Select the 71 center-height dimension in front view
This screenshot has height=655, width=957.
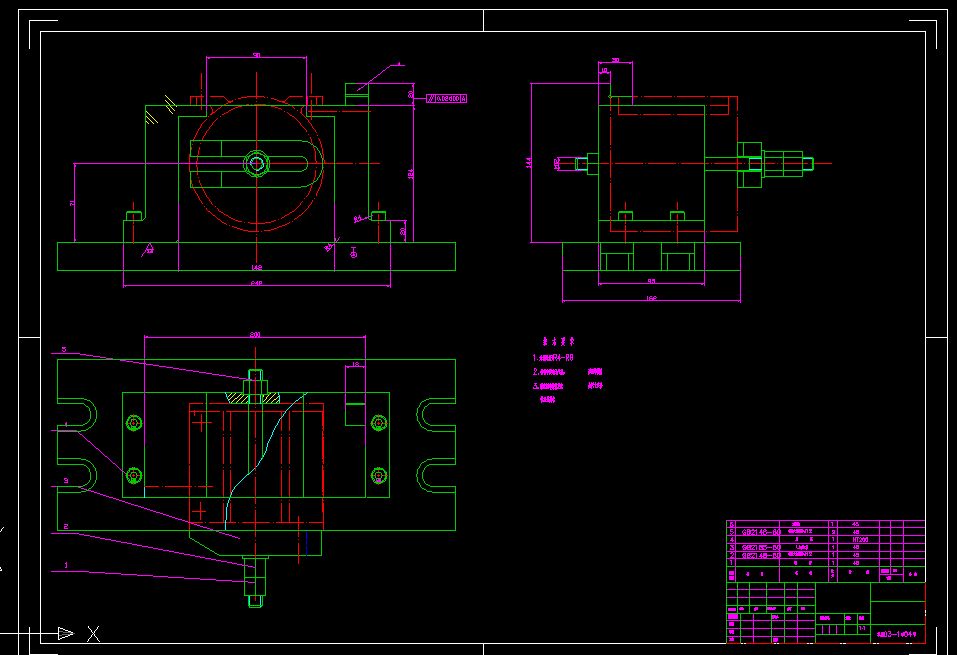click(x=73, y=203)
